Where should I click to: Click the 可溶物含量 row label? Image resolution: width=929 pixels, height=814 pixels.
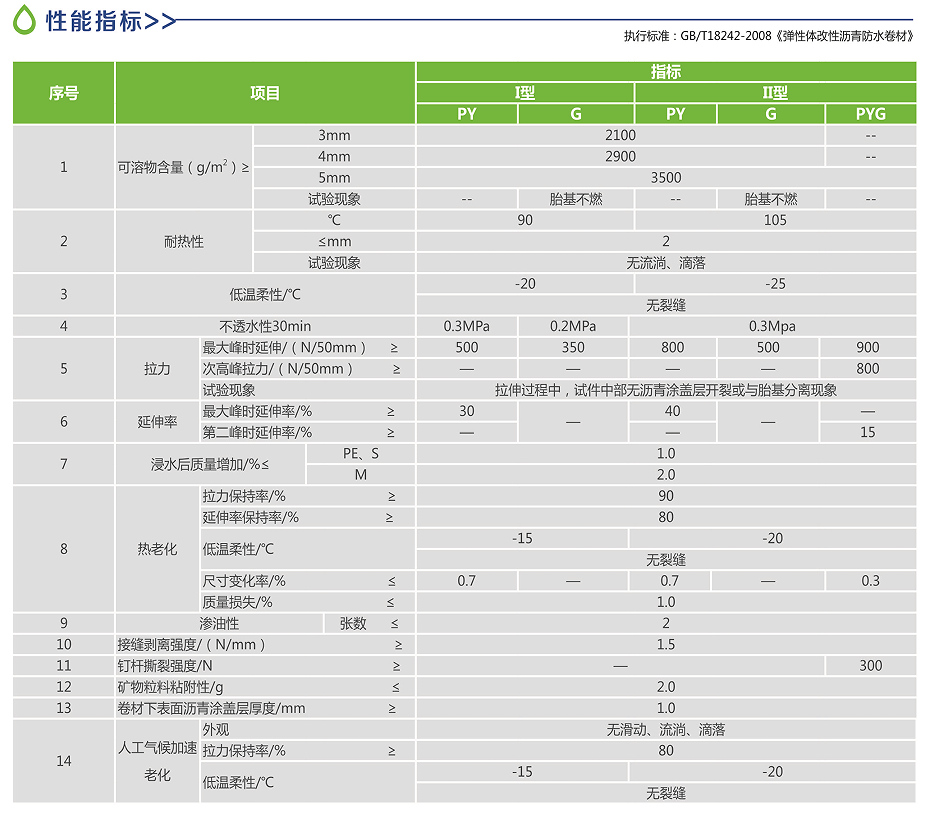183,167
